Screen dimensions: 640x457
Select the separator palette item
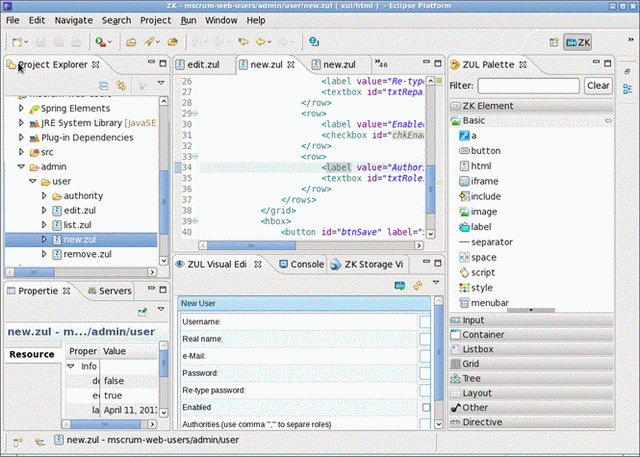[x=486, y=242]
